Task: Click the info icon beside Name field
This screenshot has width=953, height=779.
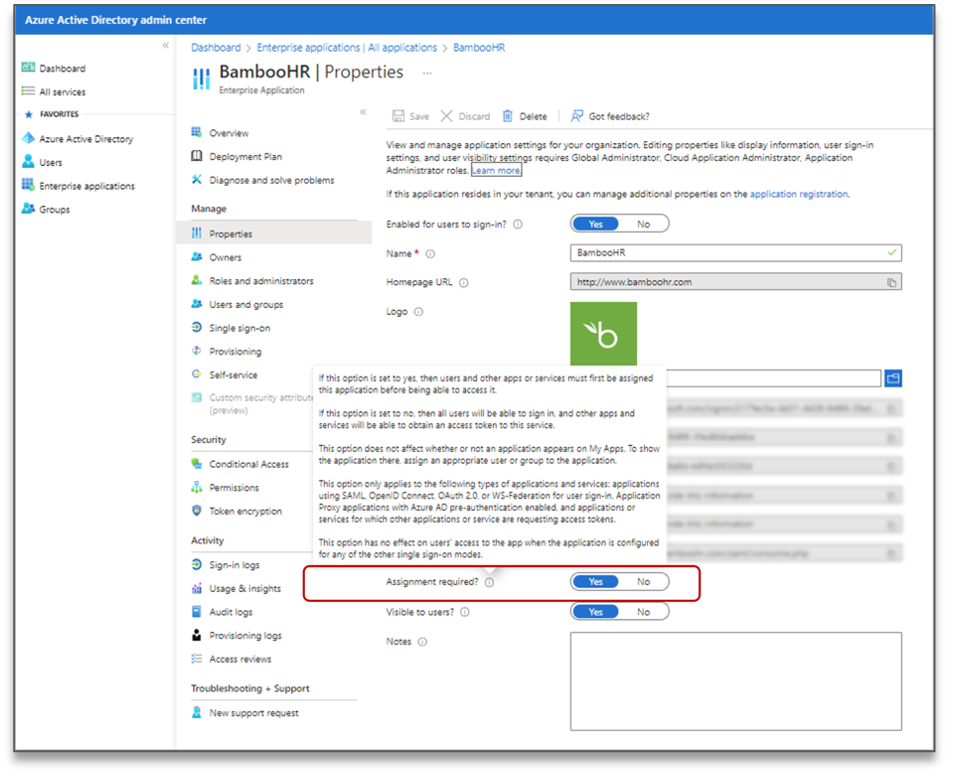Action: 430,254
